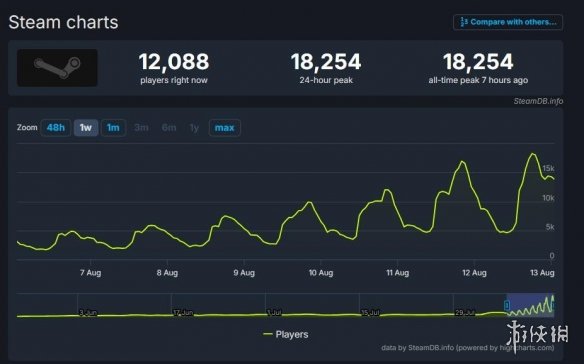The width and height of the screenshot is (584, 364).
Task: Click the left navigator range handle
Action: point(507,306)
